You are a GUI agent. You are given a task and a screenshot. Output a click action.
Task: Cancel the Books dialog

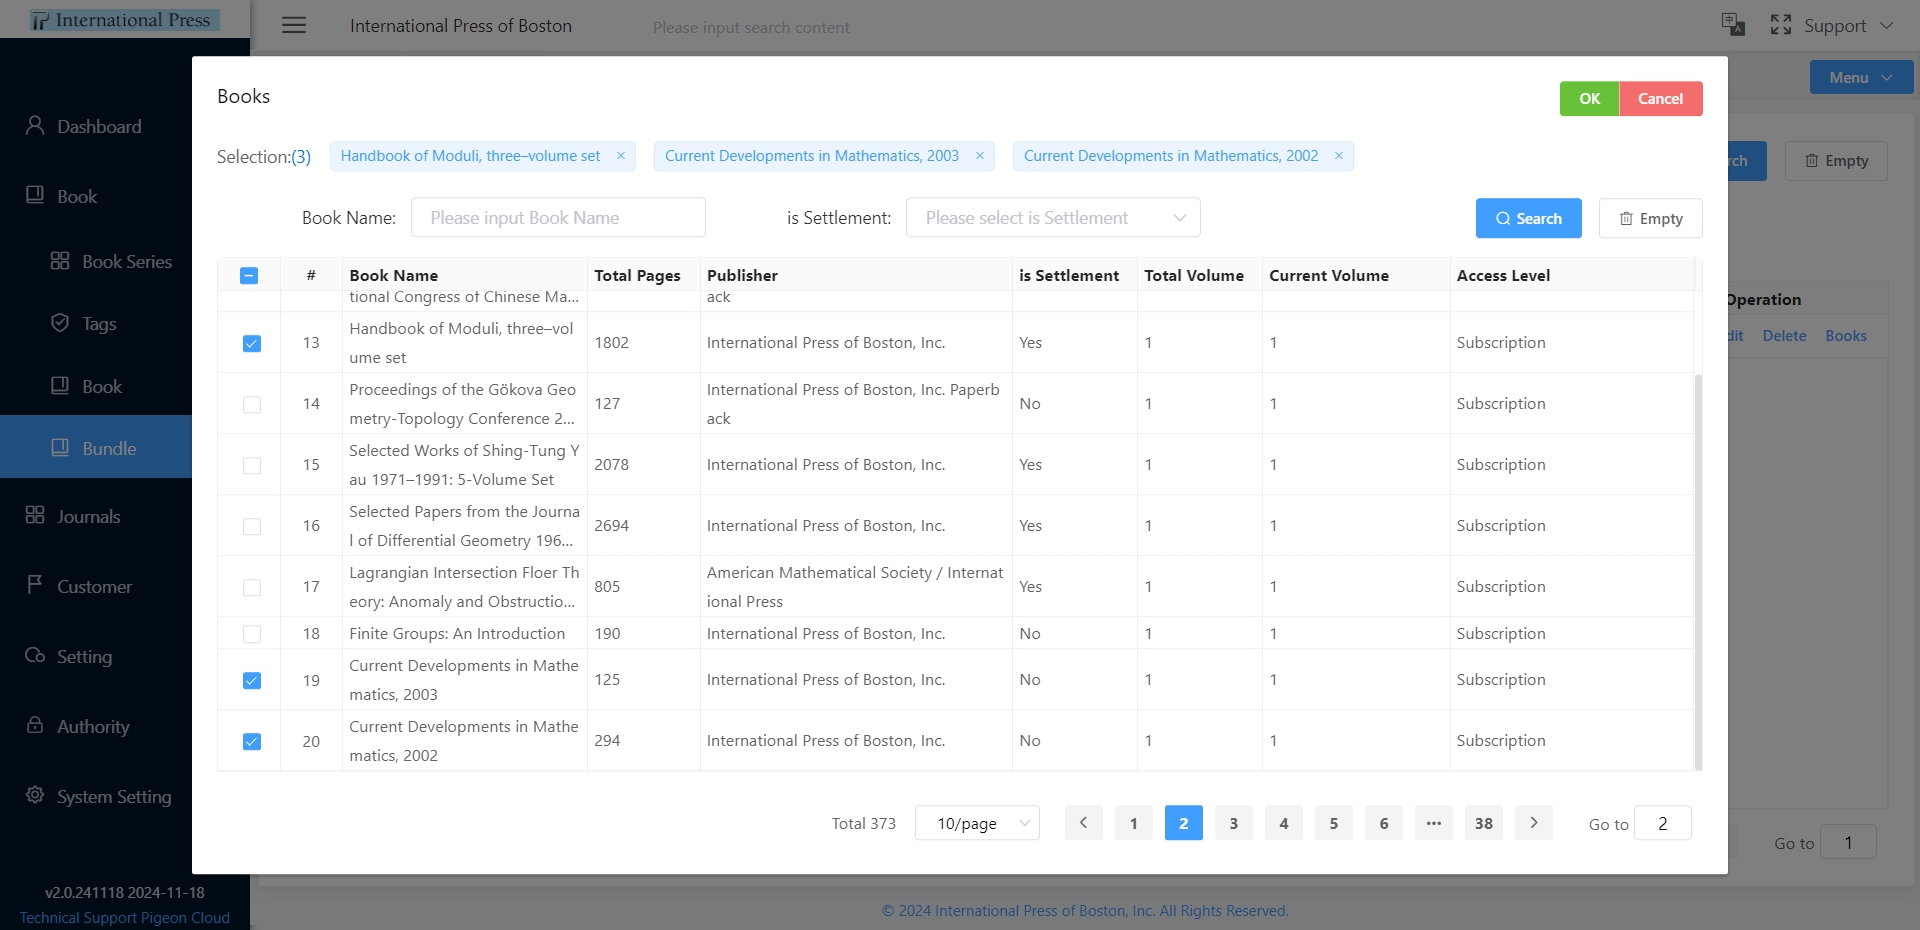click(x=1660, y=99)
